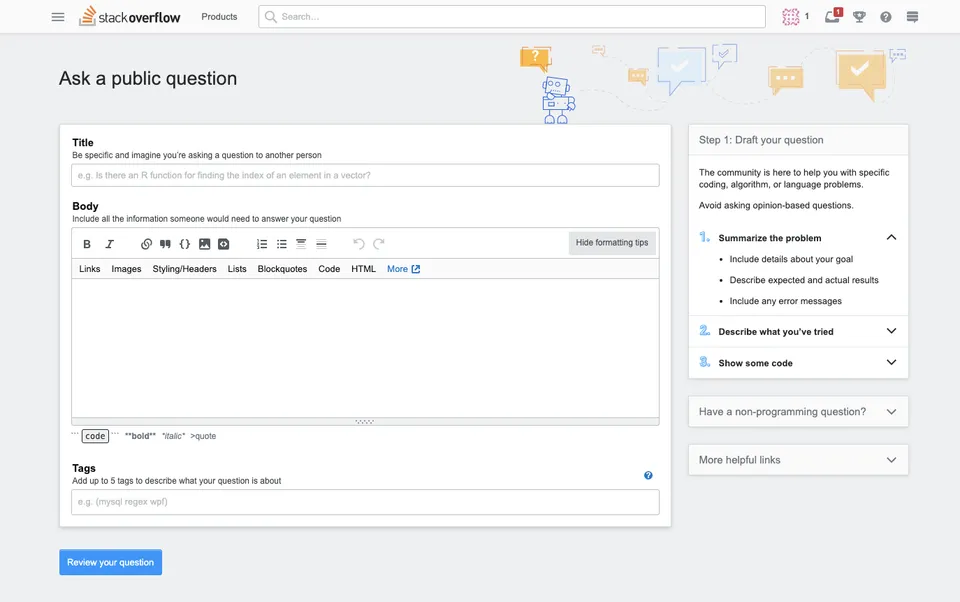Screen dimensions: 960x602
Task: Focus the question Title field
Action: [365, 175]
